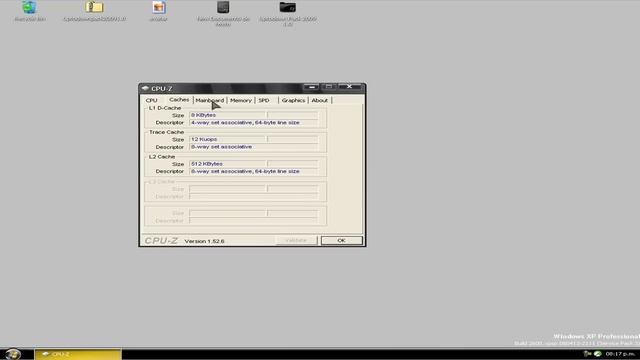Open the Mainboard tab

[x=210, y=100]
